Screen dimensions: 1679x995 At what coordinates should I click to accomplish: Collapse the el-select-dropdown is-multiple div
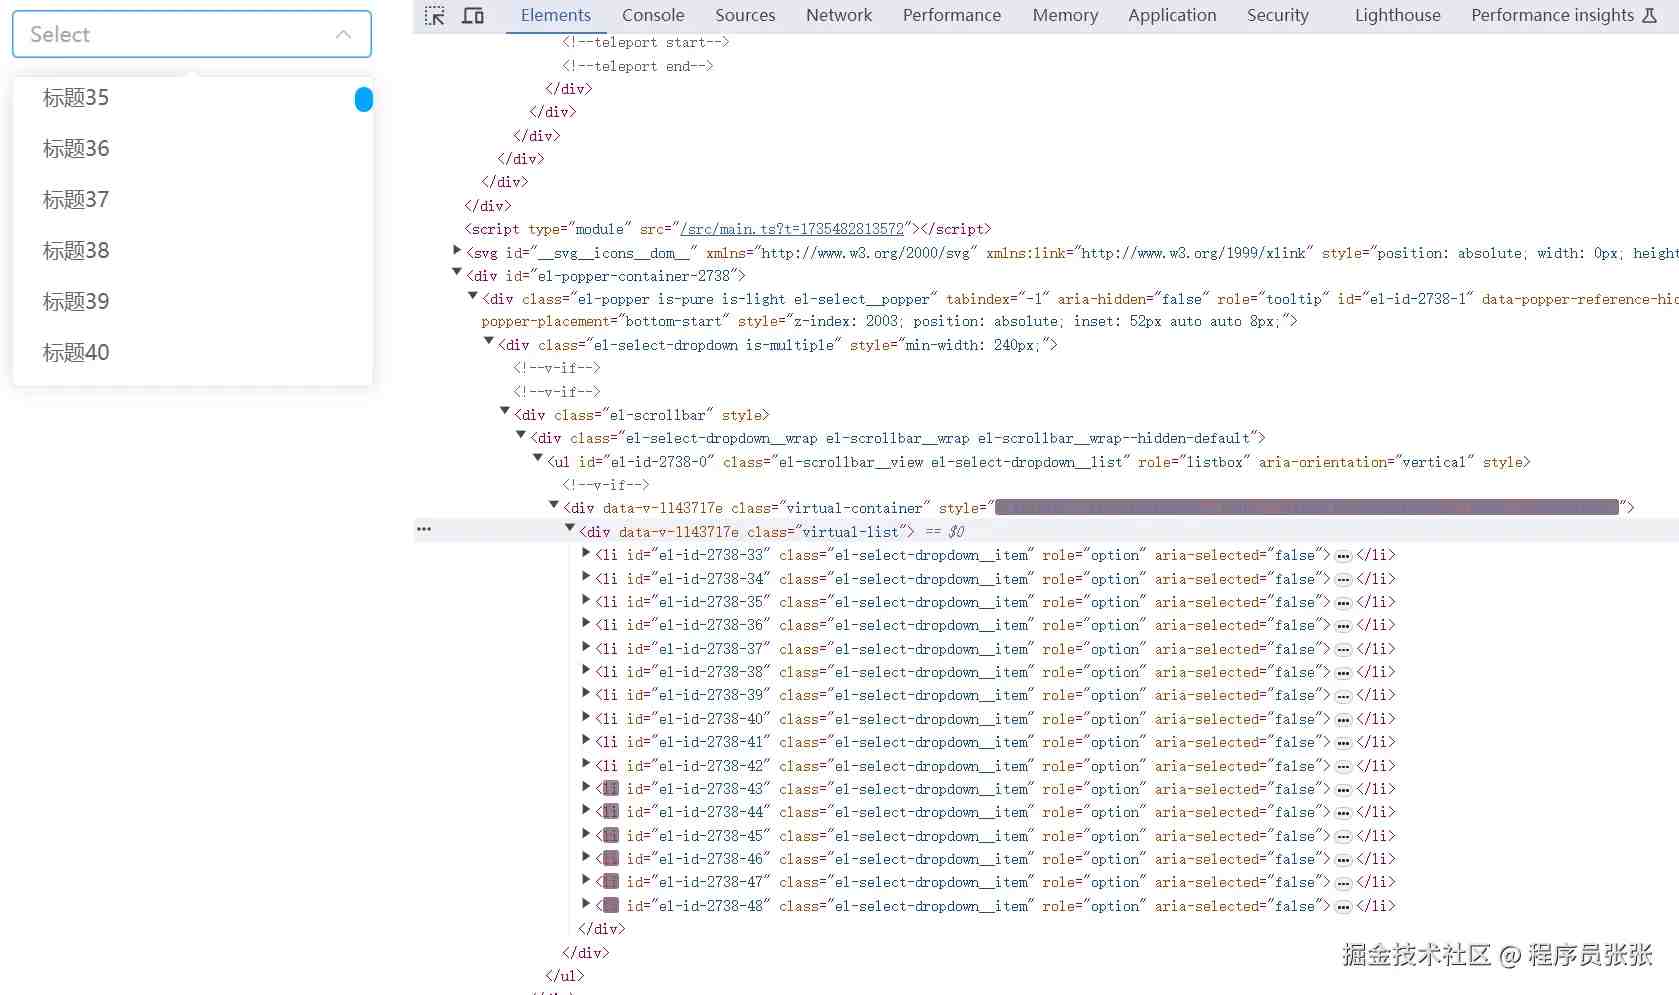(x=489, y=342)
